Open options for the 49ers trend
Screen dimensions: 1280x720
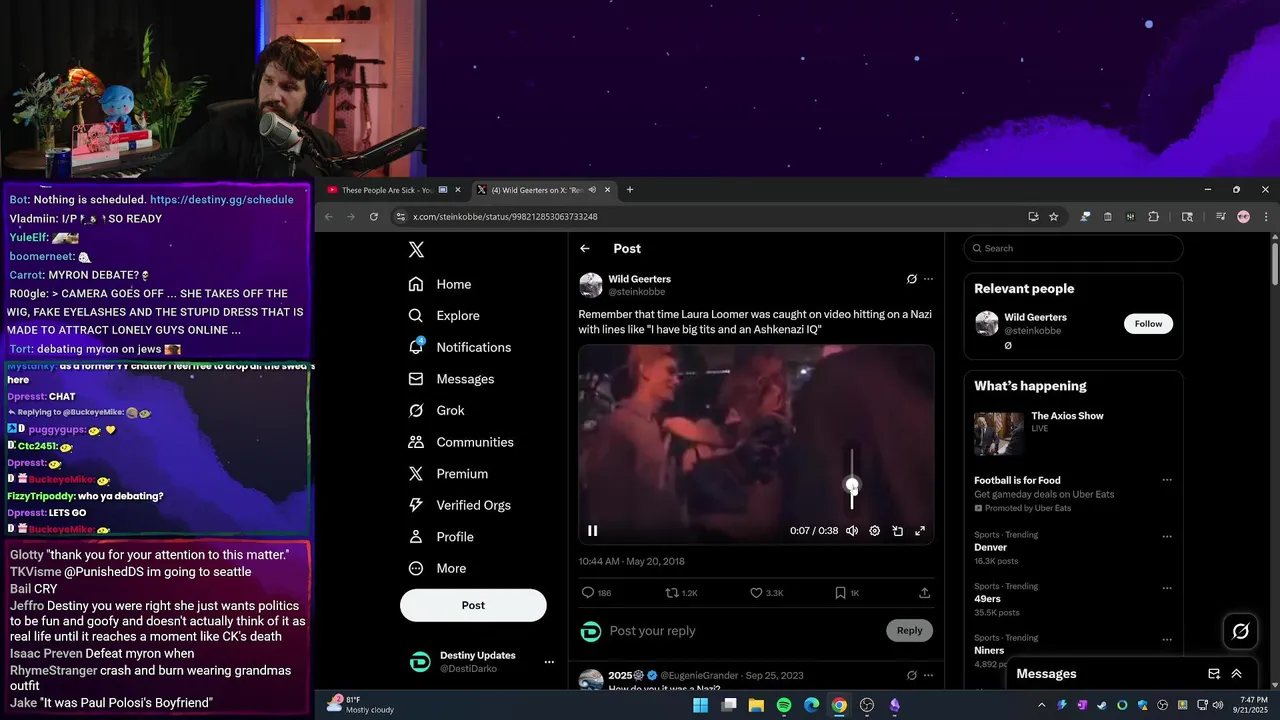[x=1166, y=587]
